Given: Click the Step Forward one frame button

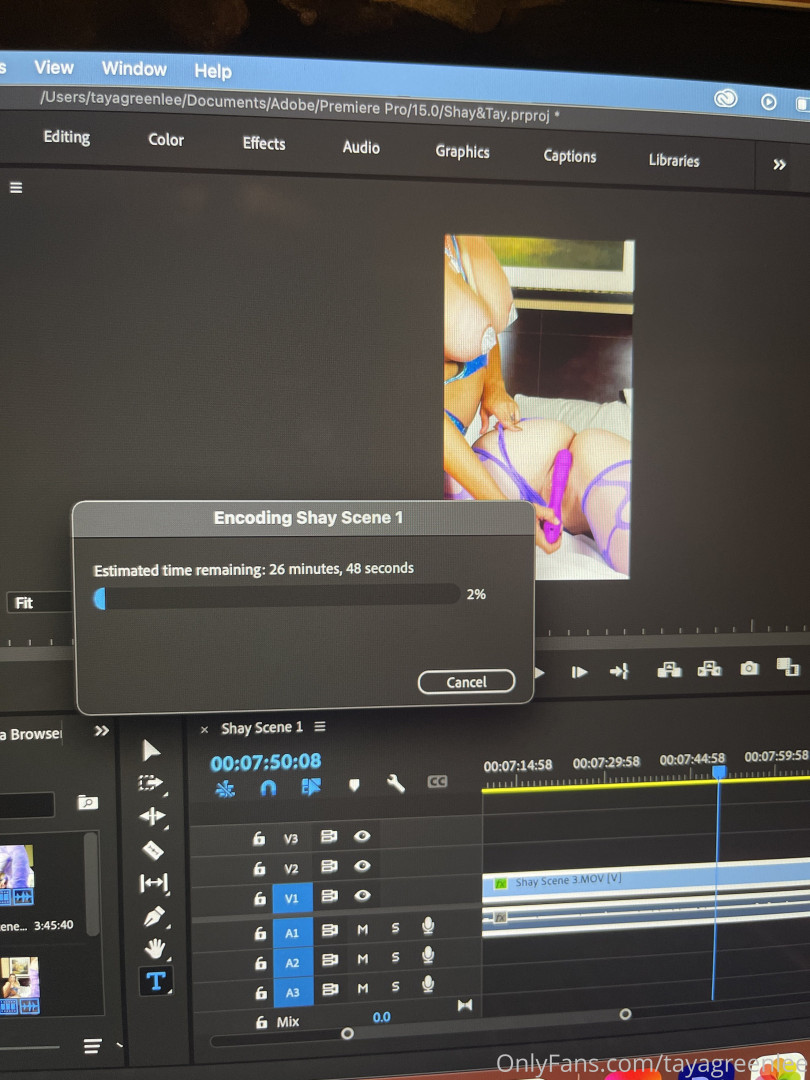Looking at the screenshot, I should (579, 672).
